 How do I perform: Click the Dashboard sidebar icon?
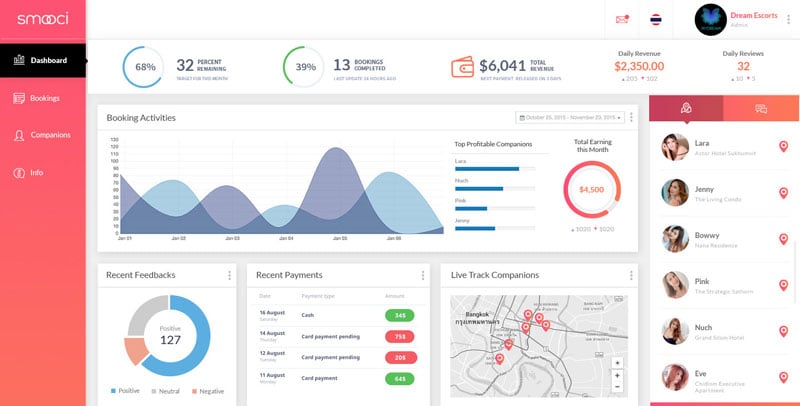pyautogui.click(x=19, y=60)
